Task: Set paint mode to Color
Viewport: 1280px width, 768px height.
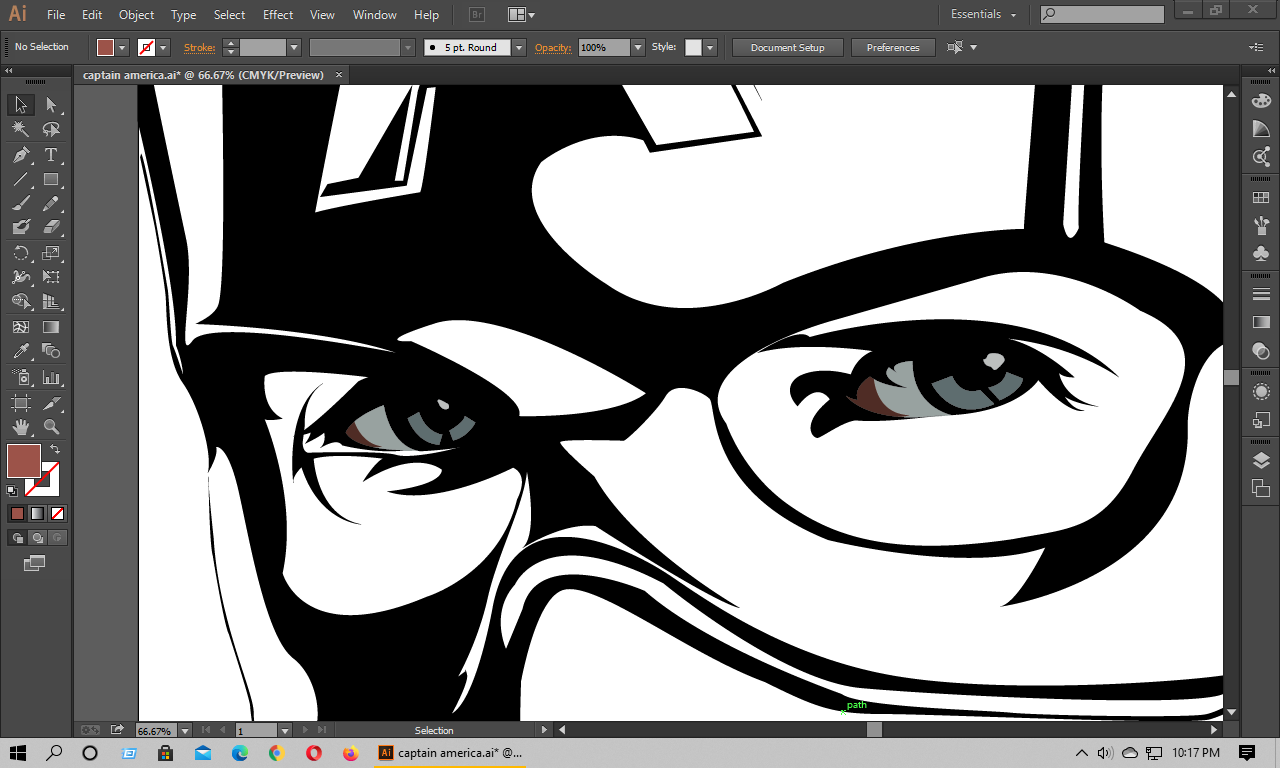Action: [x=17, y=513]
